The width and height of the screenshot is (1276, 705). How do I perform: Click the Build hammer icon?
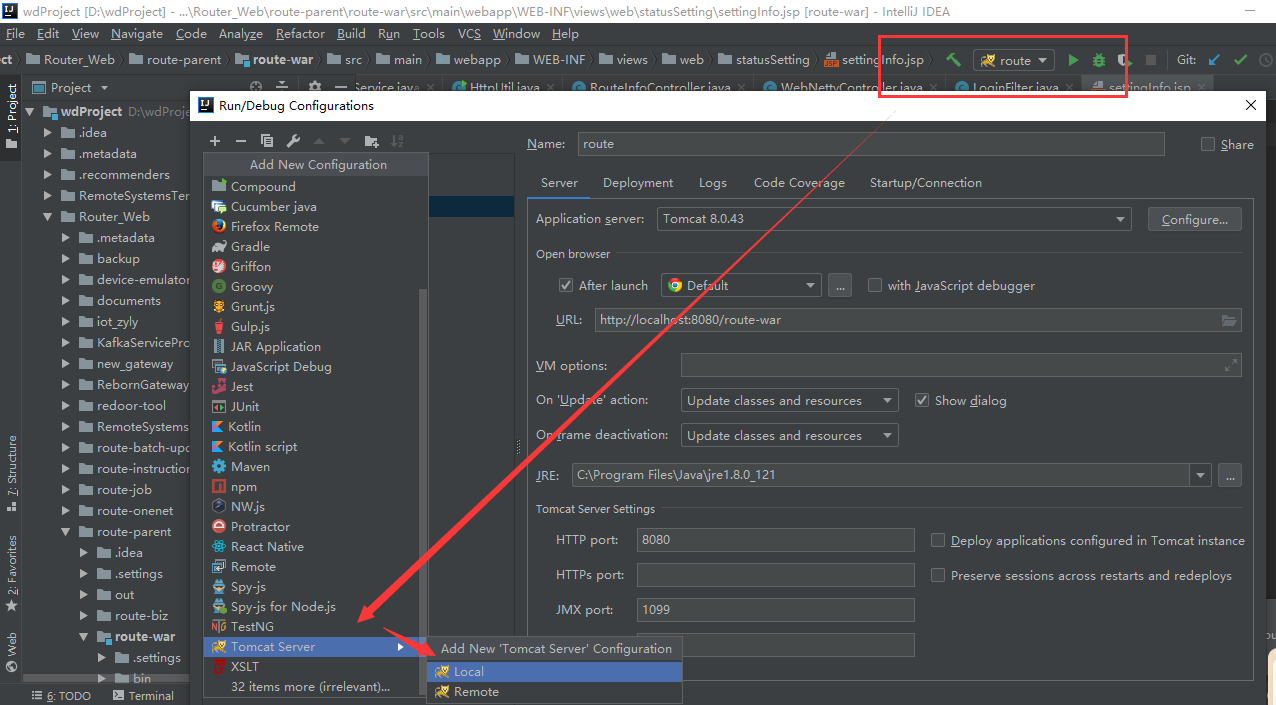pyautogui.click(x=953, y=60)
